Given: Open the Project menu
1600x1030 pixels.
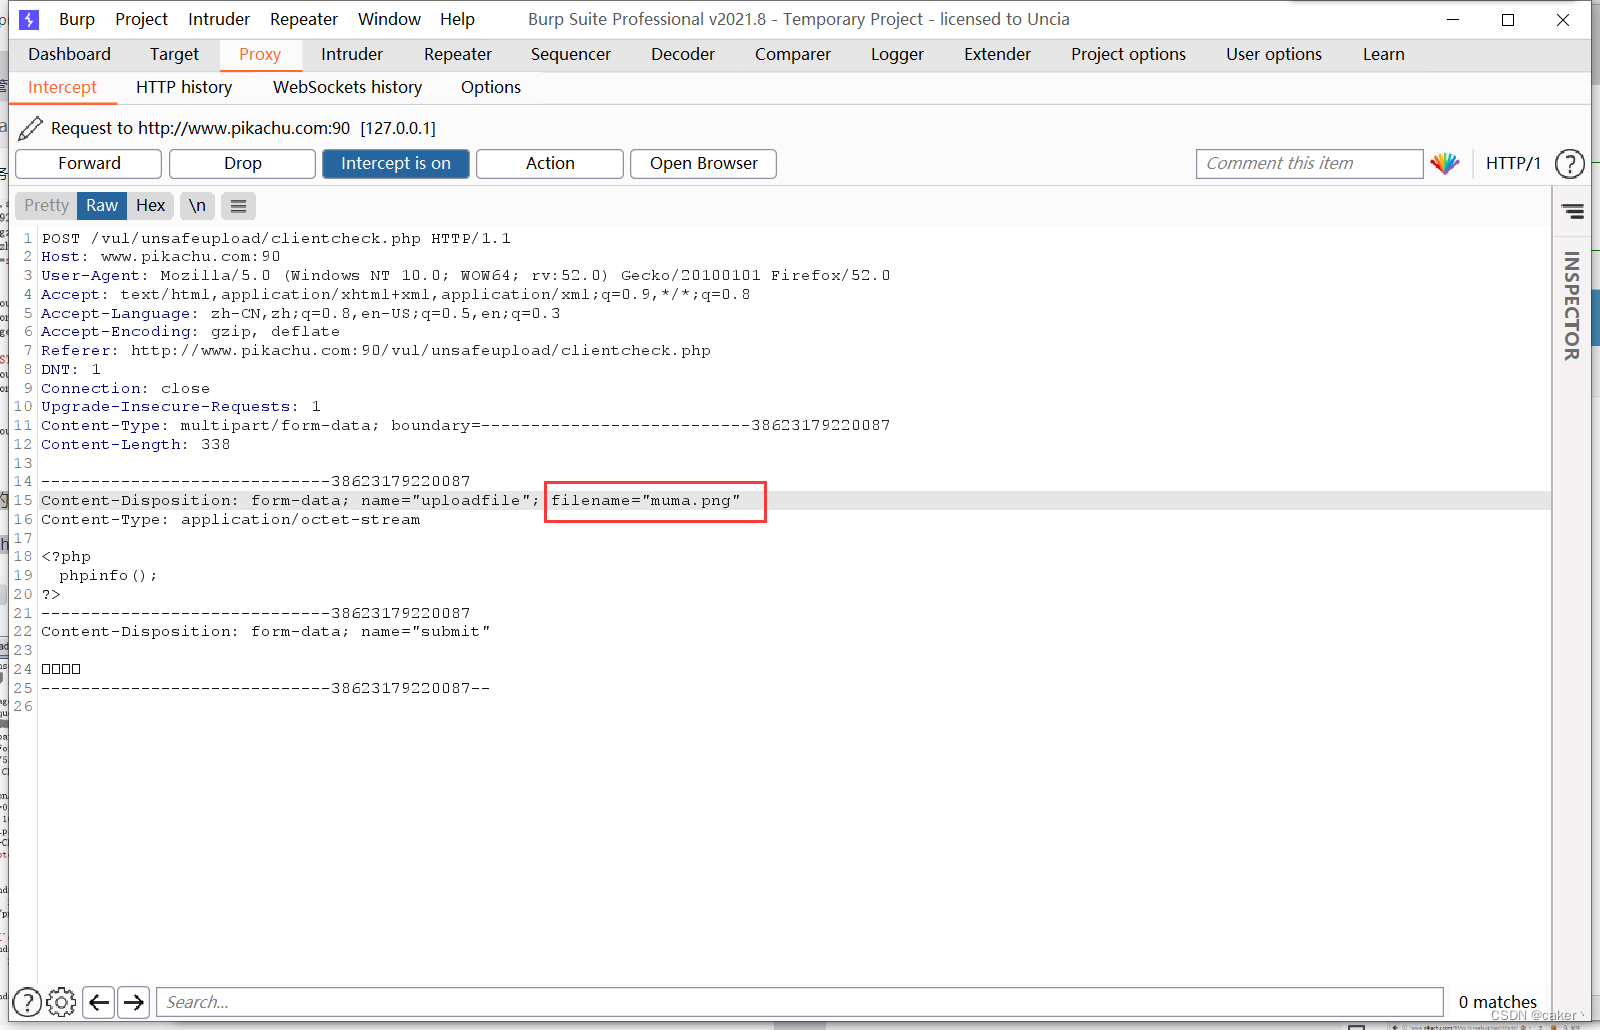Looking at the screenshot, I should pos(141,19).
